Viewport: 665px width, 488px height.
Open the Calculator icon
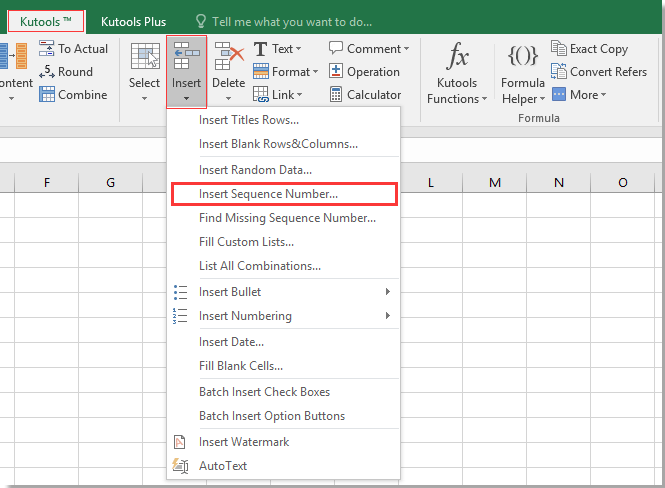(x=335, y=94)
